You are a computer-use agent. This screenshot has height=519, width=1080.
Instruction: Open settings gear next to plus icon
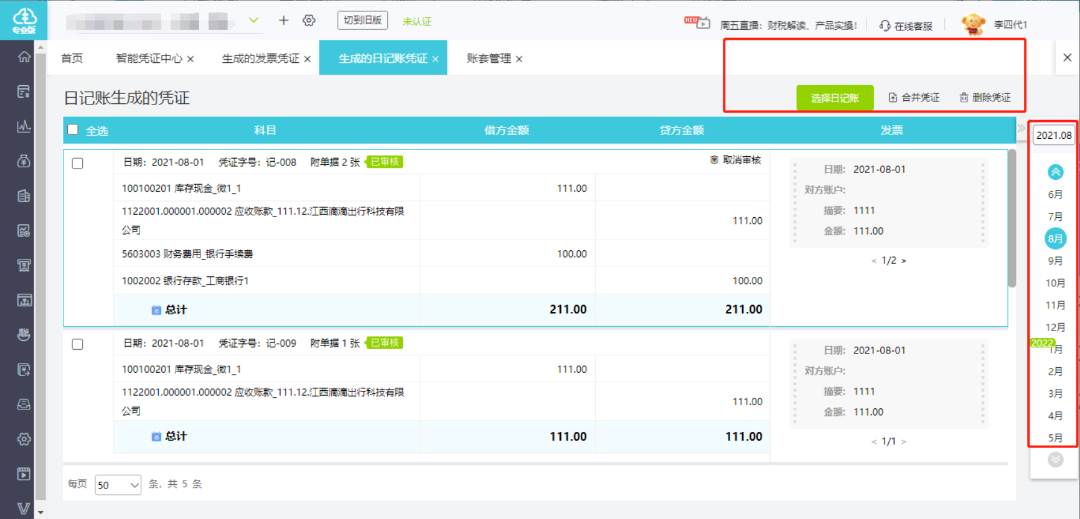[309, 20]
